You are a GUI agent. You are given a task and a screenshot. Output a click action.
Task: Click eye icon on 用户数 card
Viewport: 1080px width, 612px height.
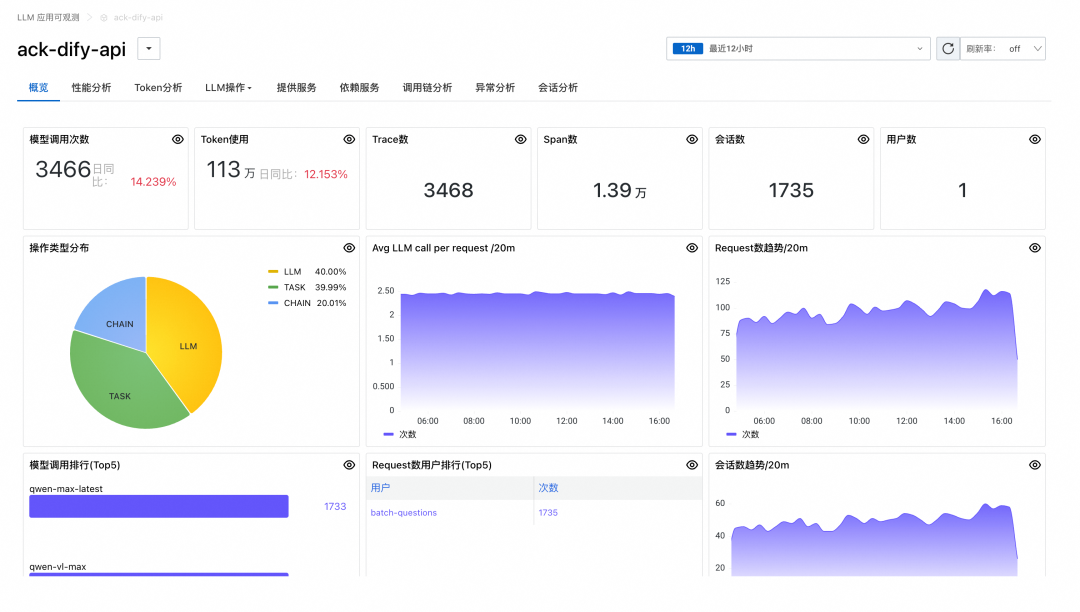(1035, 140)
